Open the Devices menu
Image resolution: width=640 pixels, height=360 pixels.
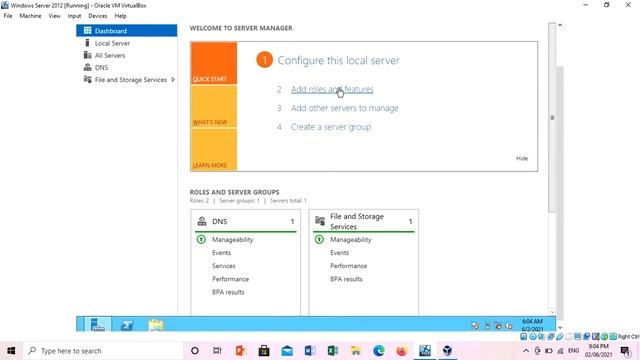pyautogui.click(x=98, y=16)
